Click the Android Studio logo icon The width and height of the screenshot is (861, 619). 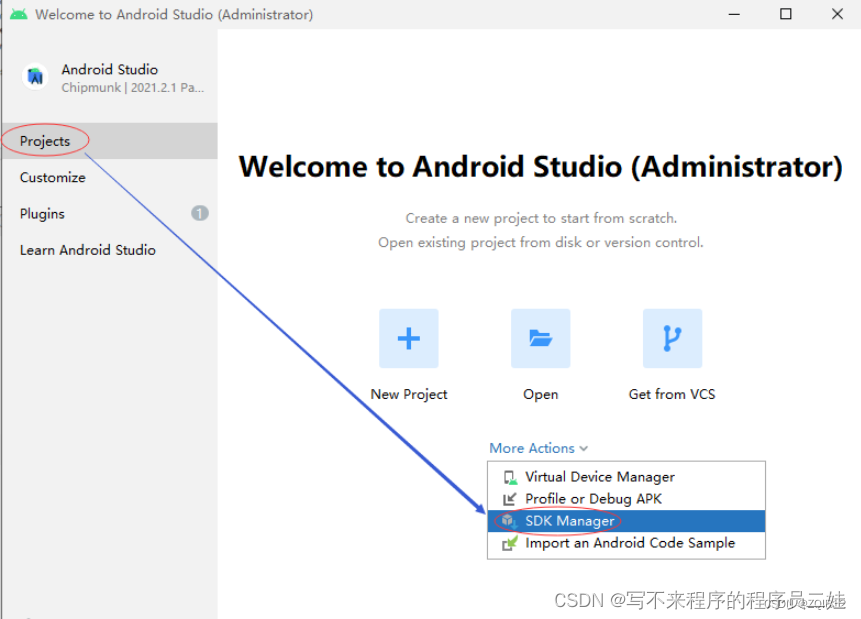[x=35, y=76]
